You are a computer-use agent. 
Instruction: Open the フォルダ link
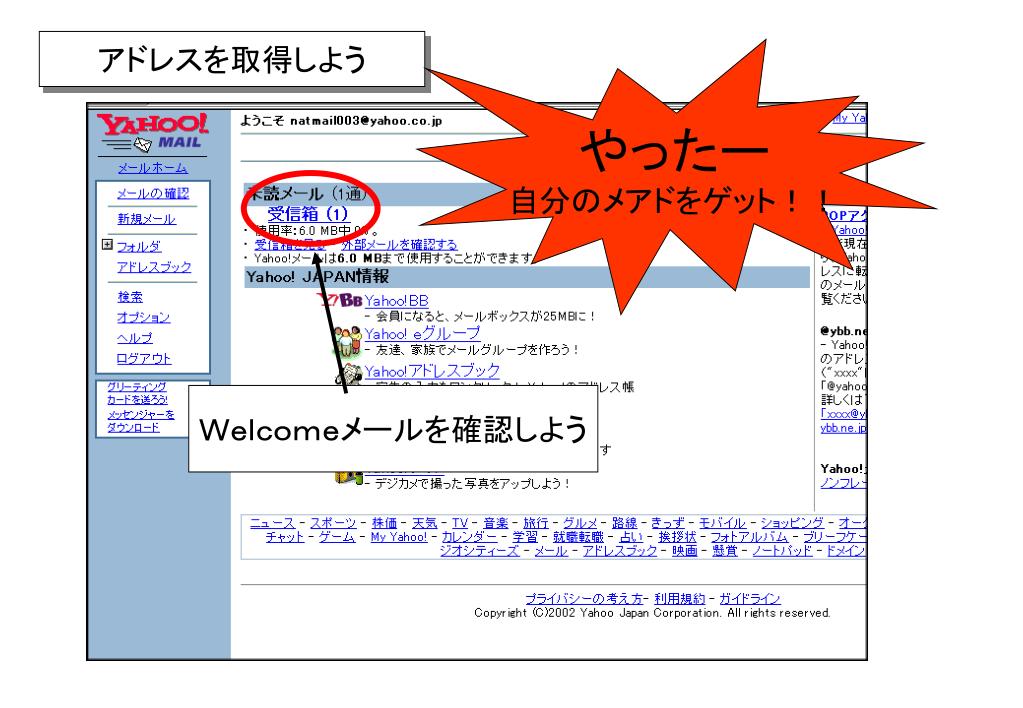(138, 246)
